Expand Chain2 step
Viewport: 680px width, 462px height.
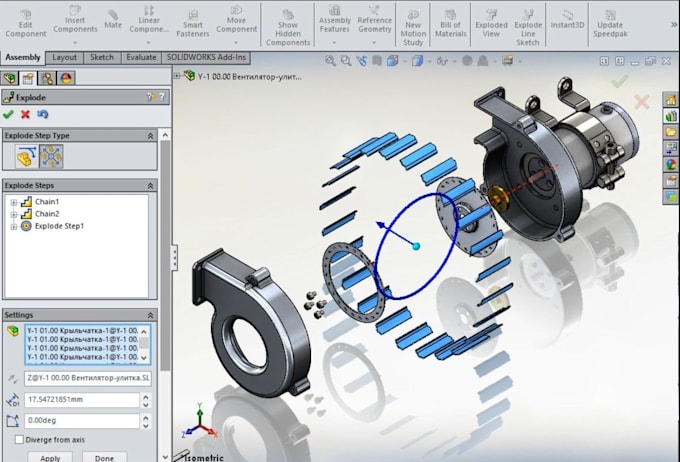(13, 214)
